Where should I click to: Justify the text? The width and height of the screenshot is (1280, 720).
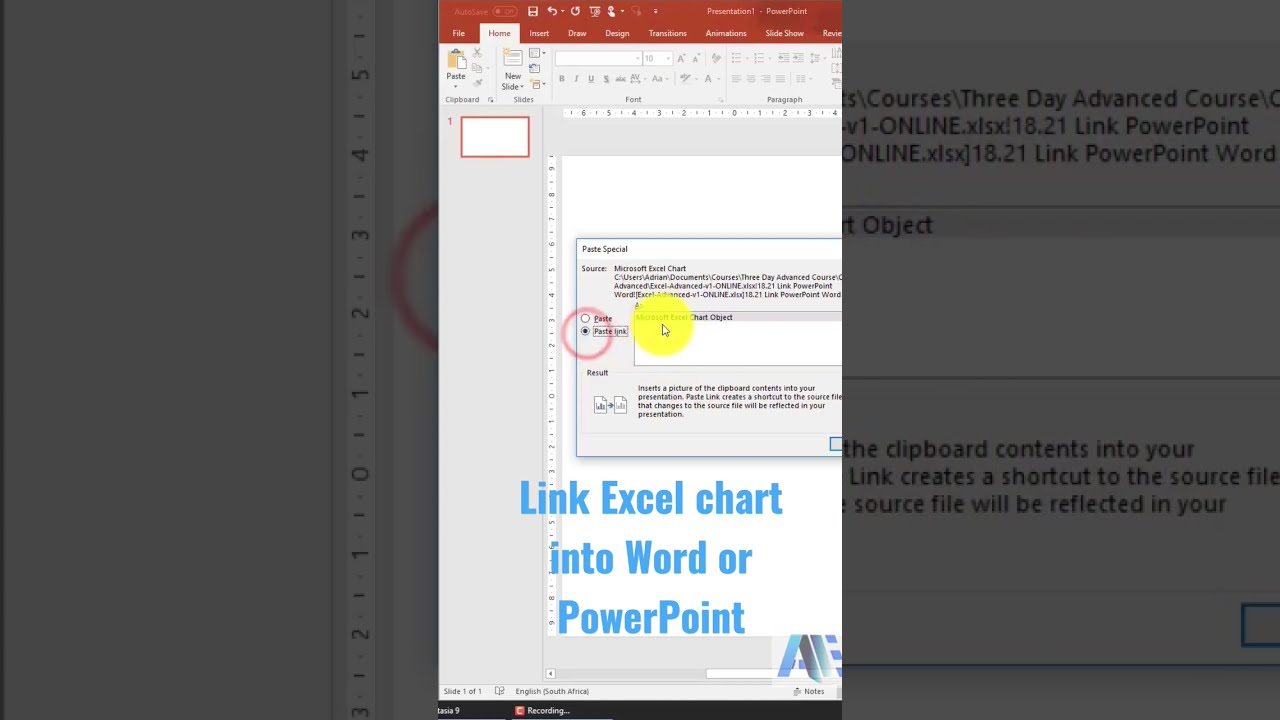pos(780,79)
